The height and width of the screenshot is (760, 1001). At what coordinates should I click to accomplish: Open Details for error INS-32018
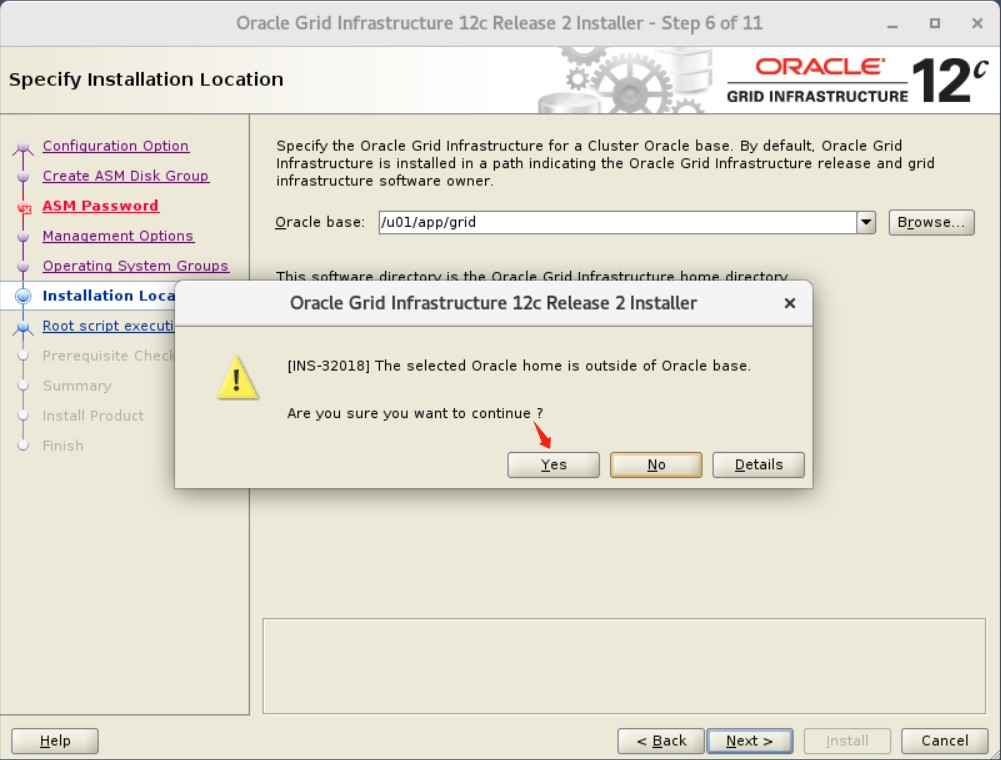[x=757, y=464]
